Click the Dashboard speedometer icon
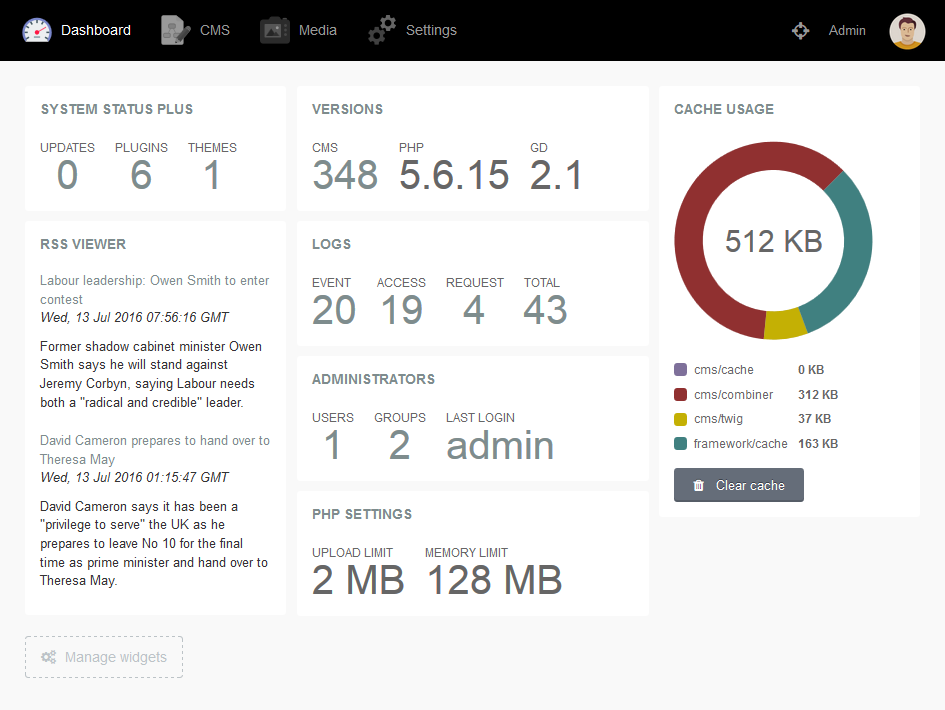Image resolution: width=945 pixels, height=710 pixels. click(x=37, y=30)
